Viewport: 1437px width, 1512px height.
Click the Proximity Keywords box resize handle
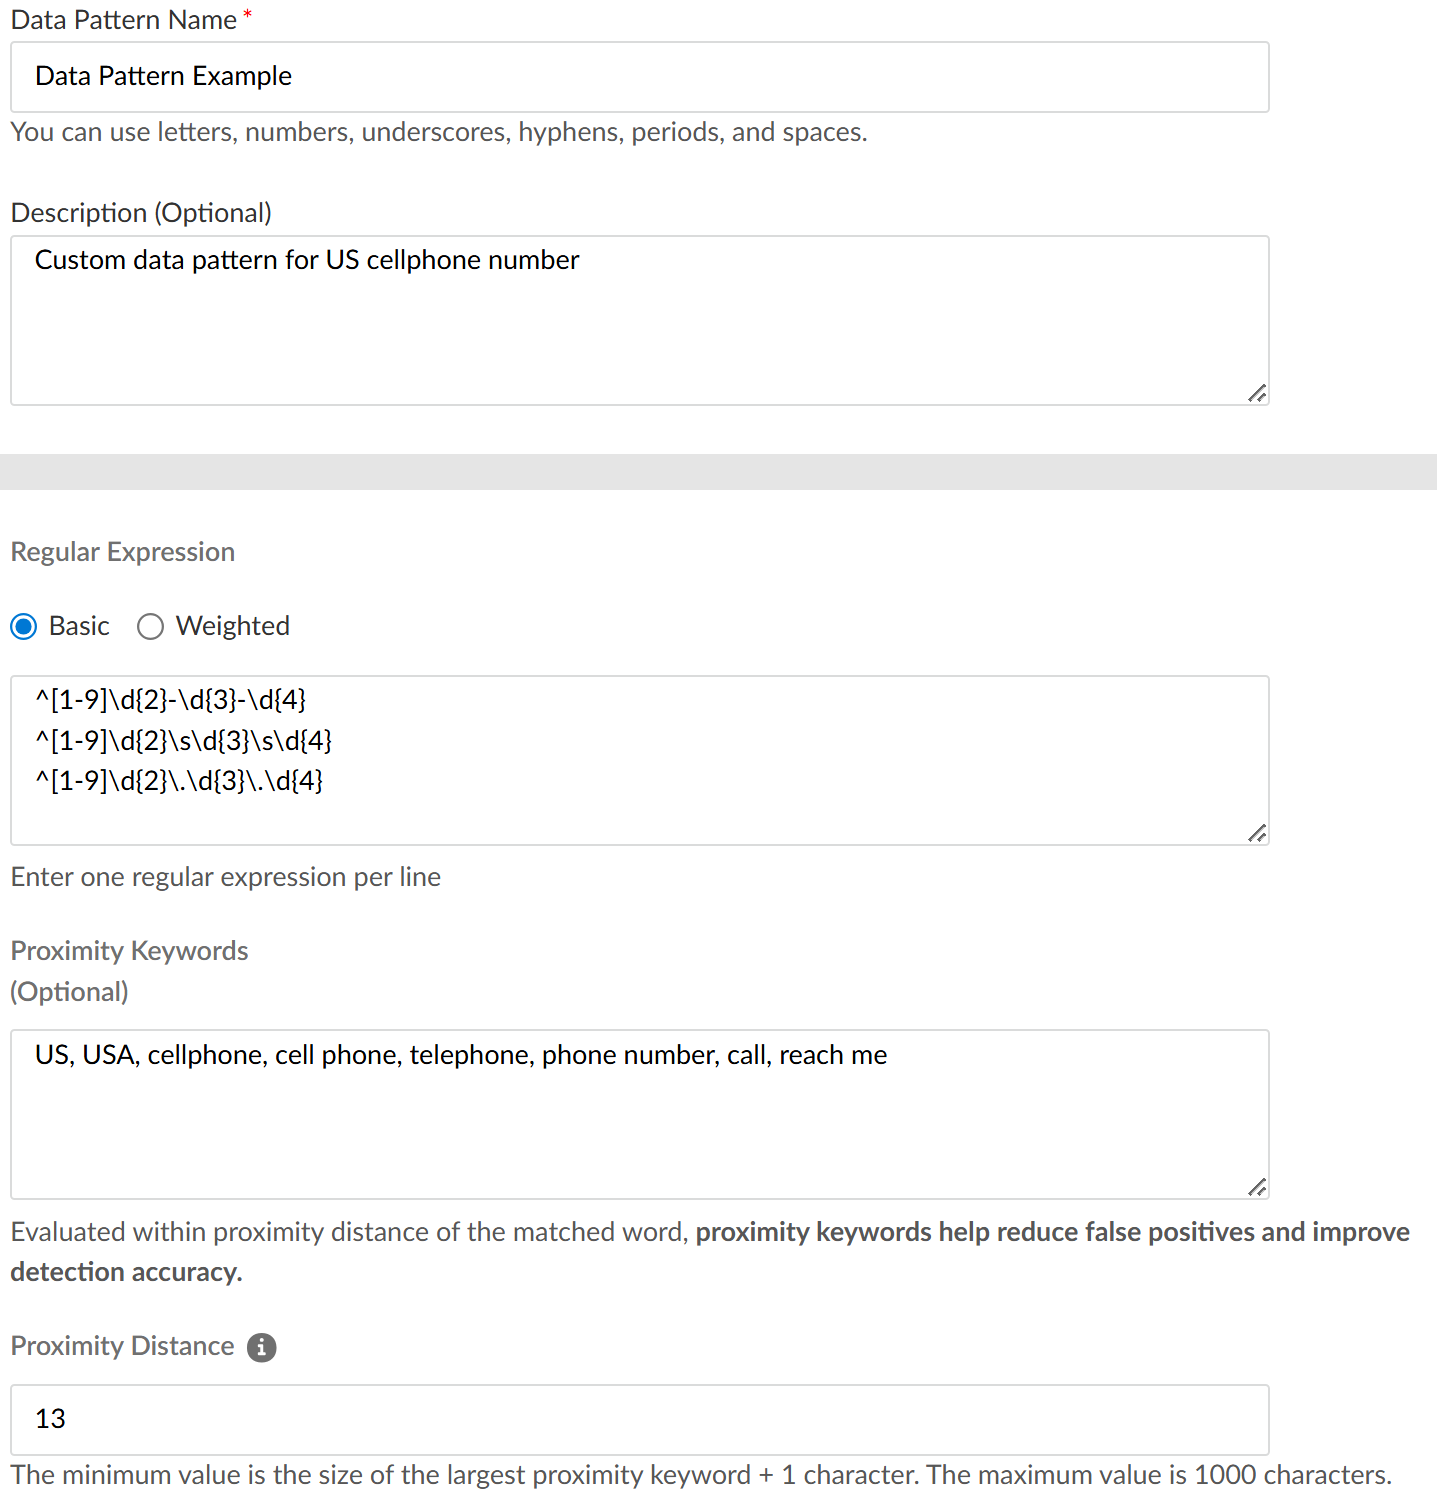click(1257, 1187)
